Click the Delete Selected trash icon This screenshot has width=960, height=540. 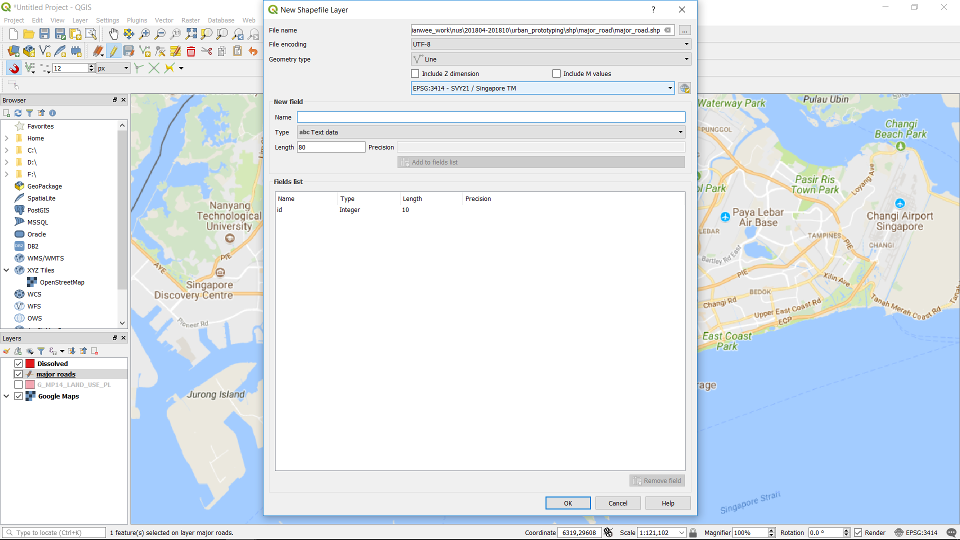[191, 51]
